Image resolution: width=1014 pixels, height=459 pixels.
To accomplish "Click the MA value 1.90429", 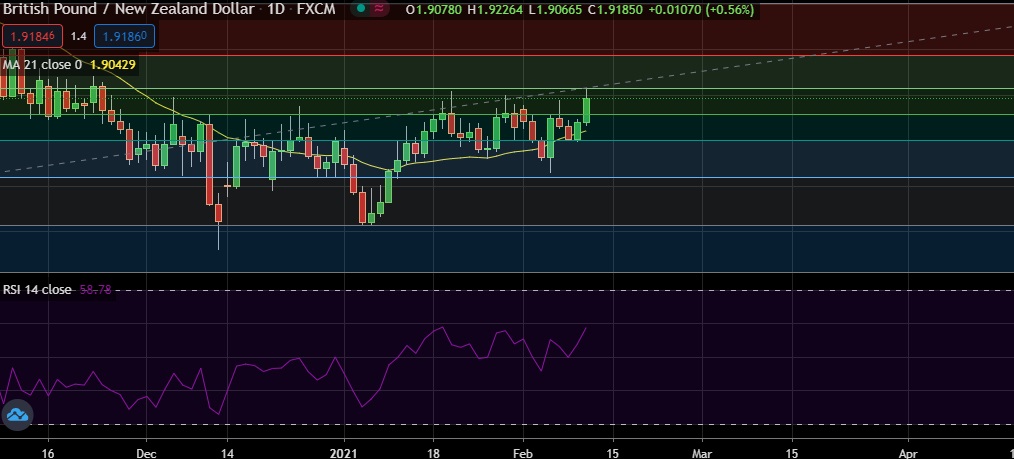I will [x=113, y=65].
